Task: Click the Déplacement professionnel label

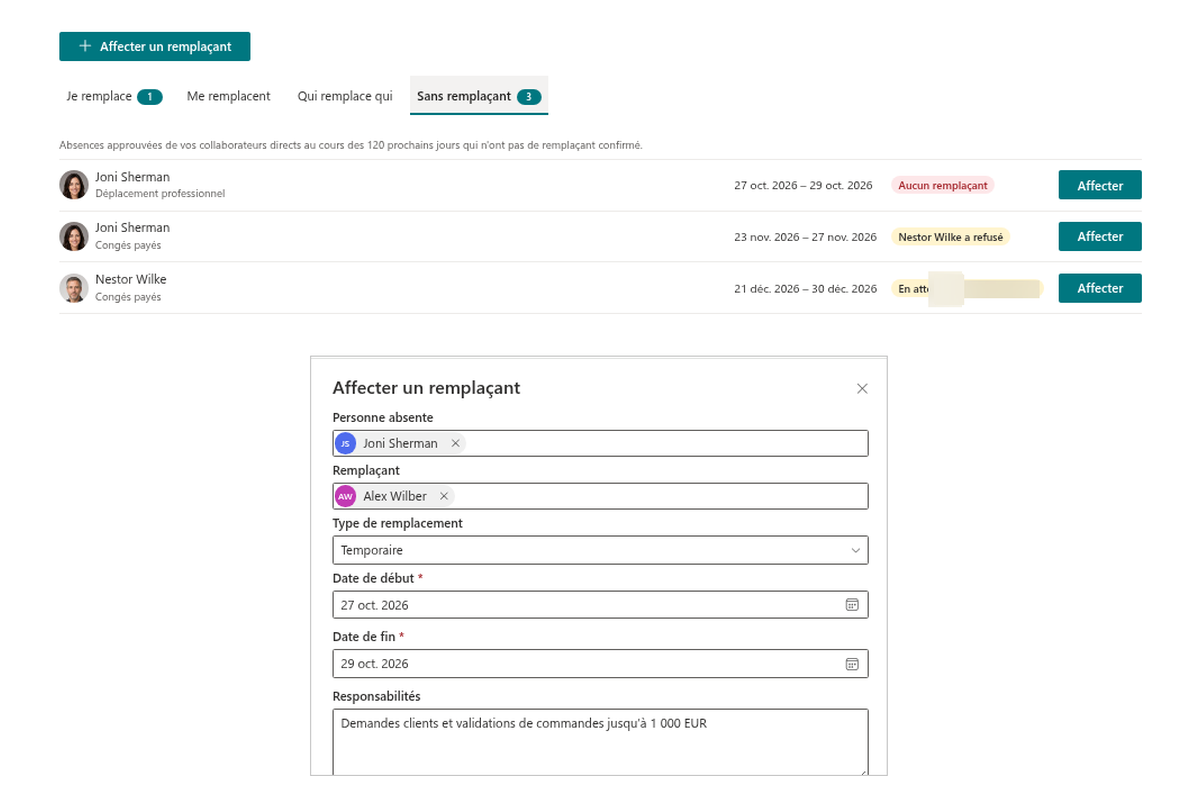Action: pyautogui.click(x=160, y=194)
